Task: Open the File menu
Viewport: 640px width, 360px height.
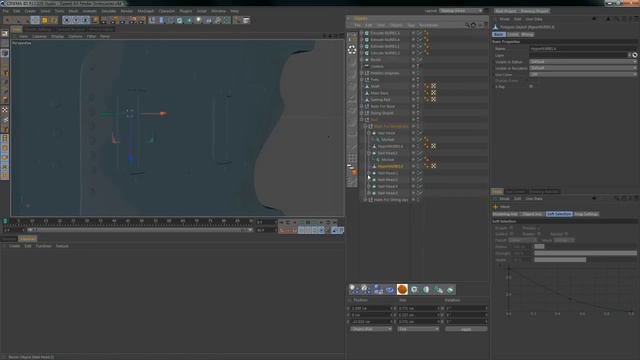Action: (x=6, y=11)
